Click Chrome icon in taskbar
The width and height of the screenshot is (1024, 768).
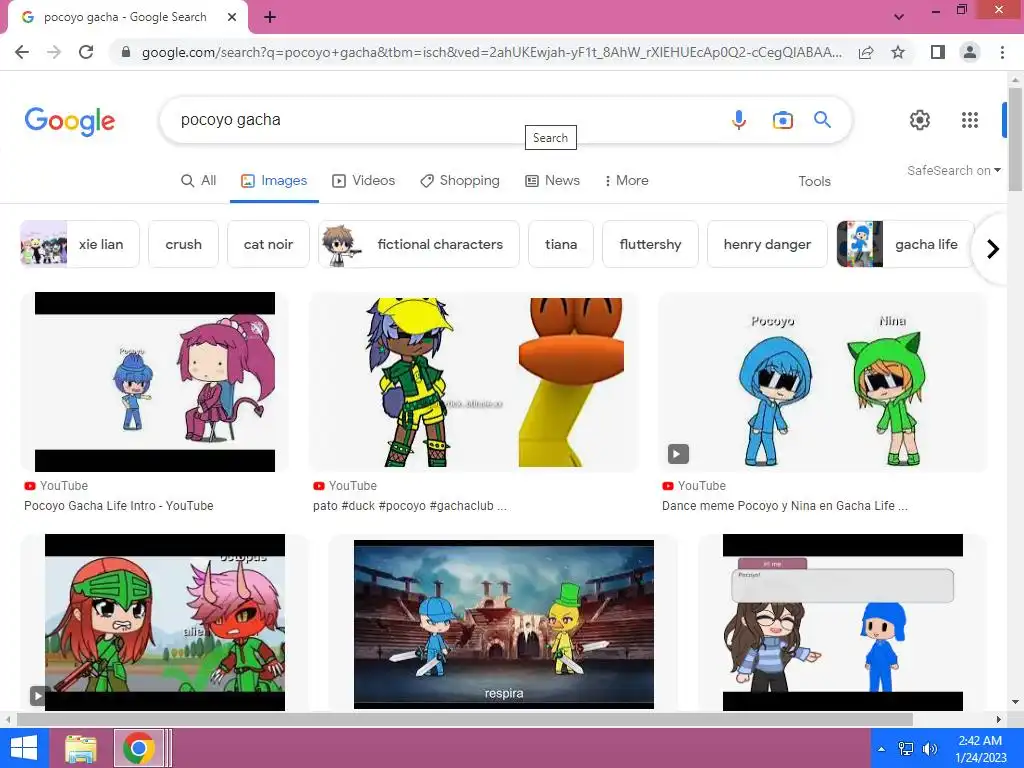[x=138, y=748]
